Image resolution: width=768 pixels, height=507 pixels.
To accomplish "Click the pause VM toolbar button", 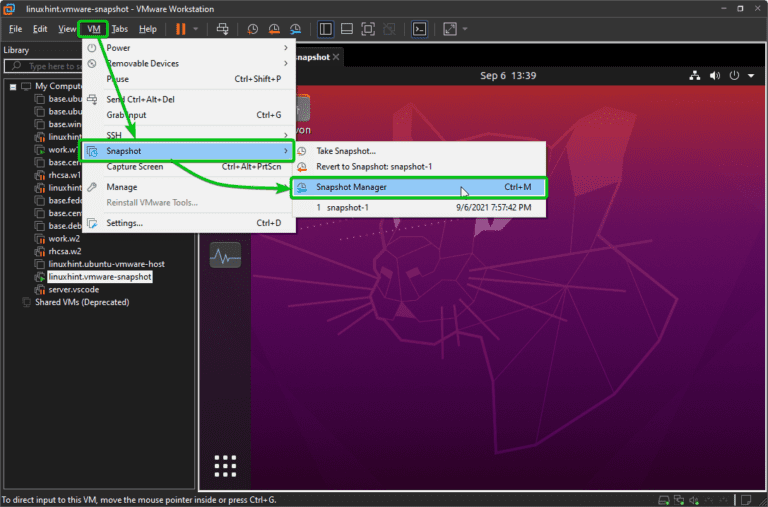I will (x=181, y=29).
